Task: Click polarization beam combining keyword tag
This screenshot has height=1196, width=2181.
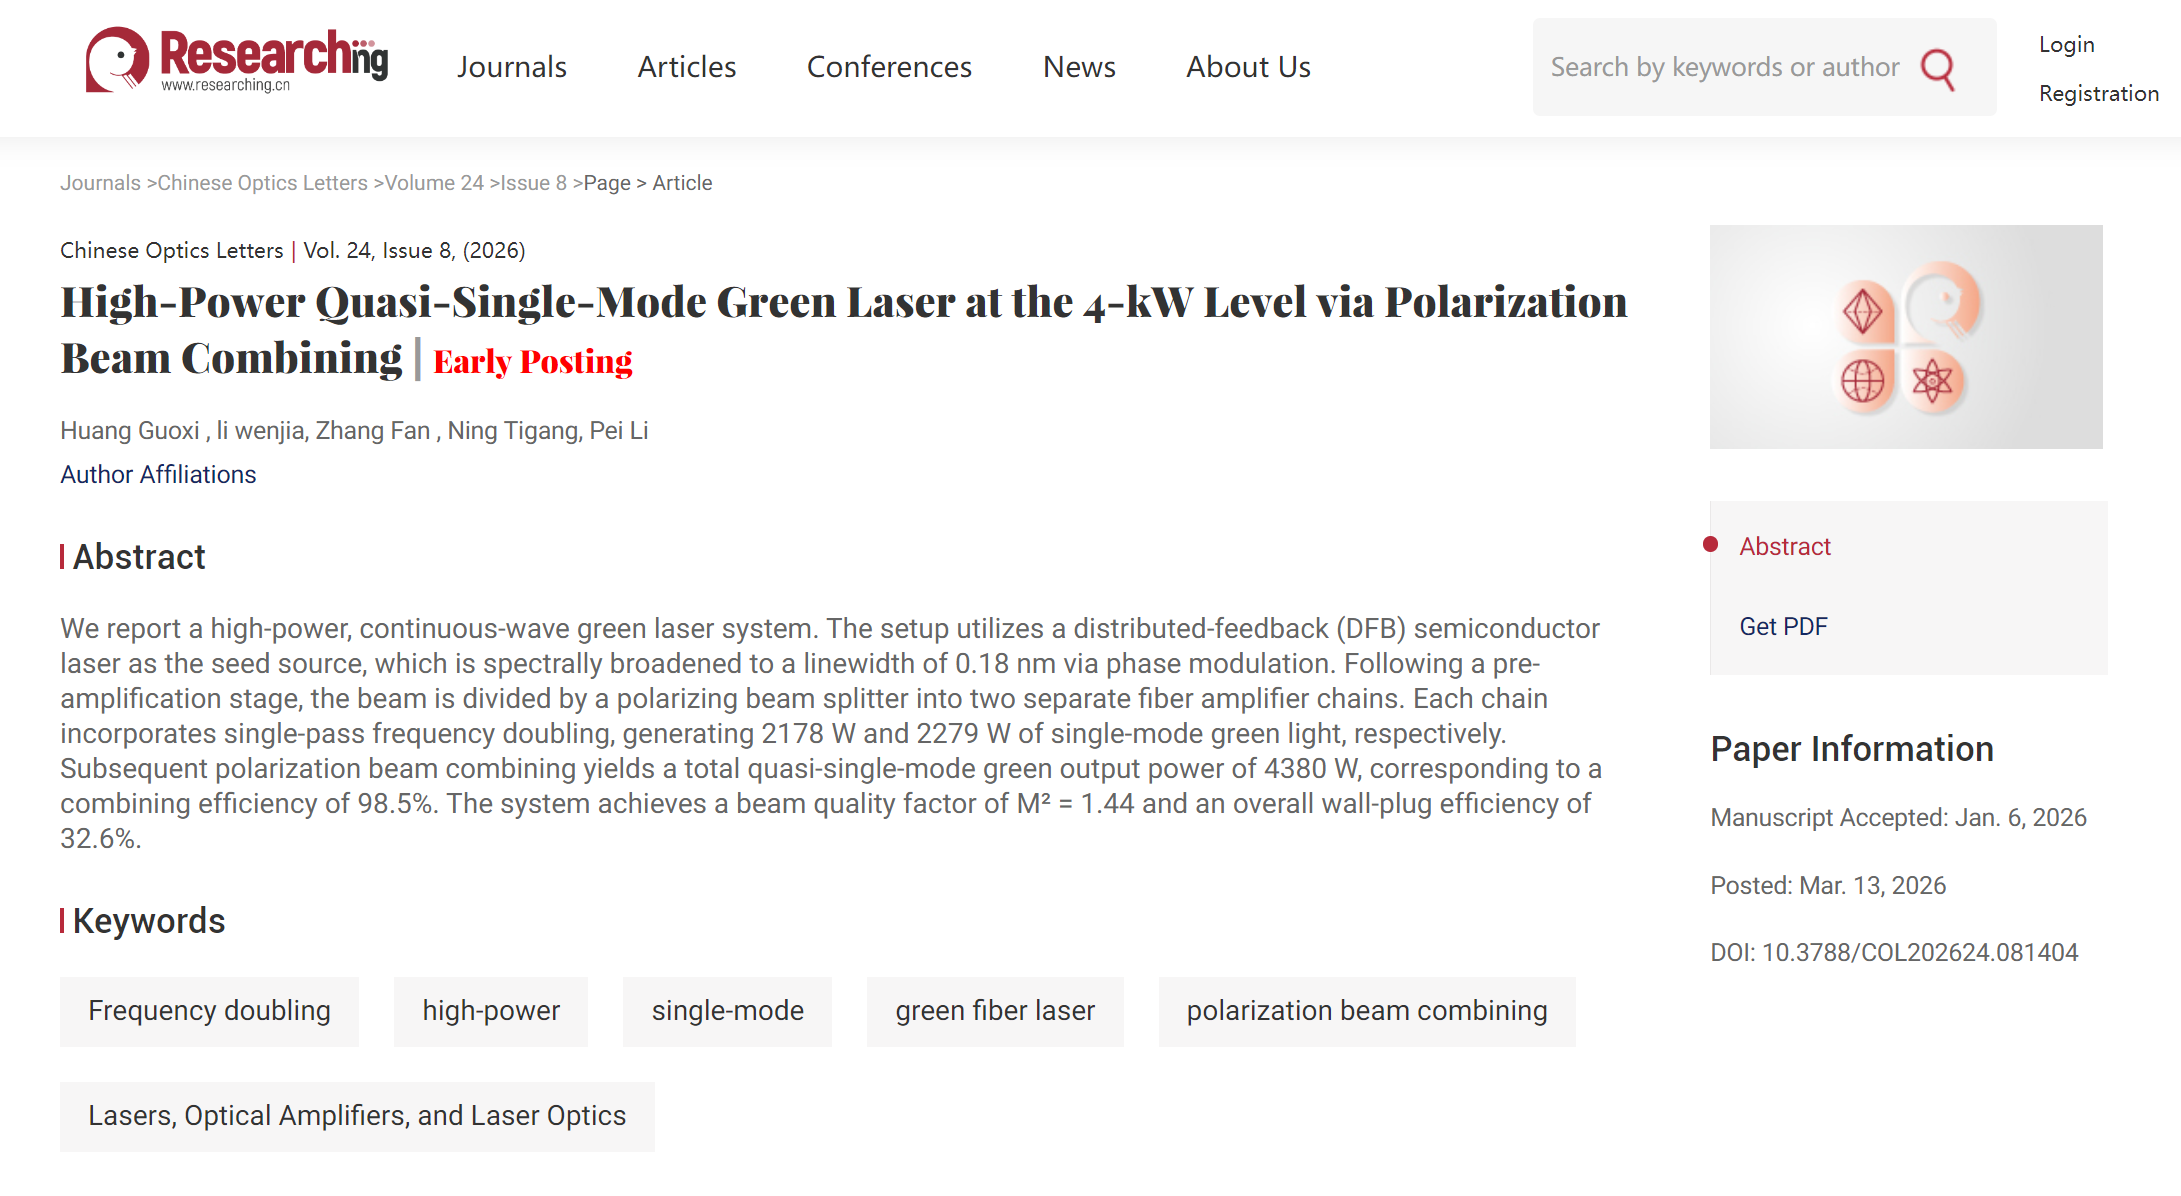Action: 1366,1011
